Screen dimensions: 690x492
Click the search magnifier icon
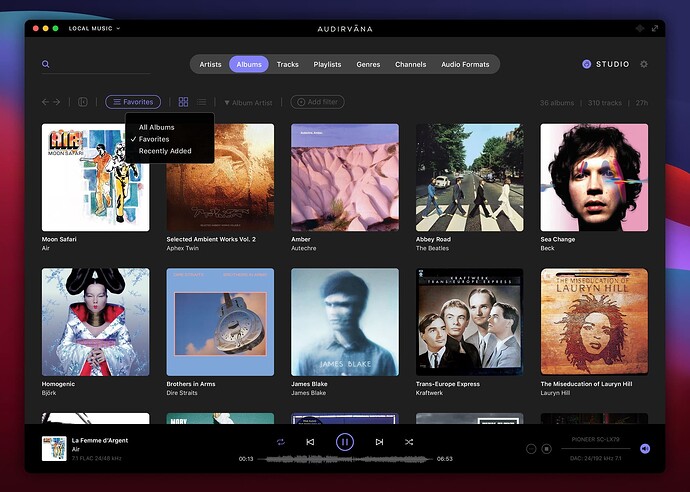[x=45, y=64]
